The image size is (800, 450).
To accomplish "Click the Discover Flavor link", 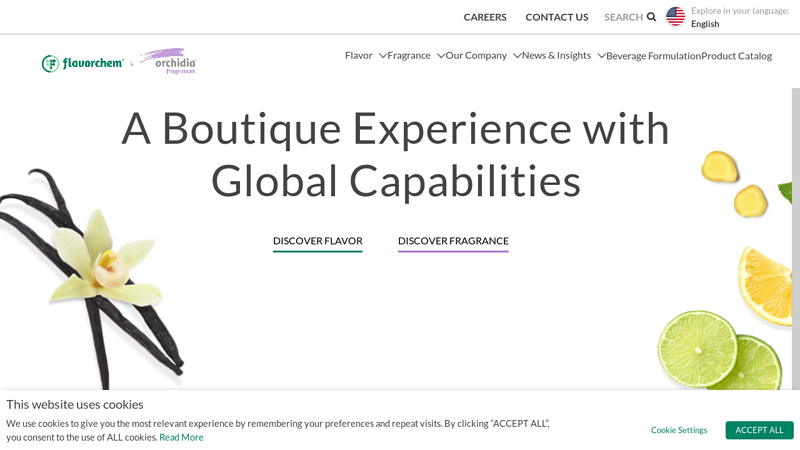I will [317, 241].
